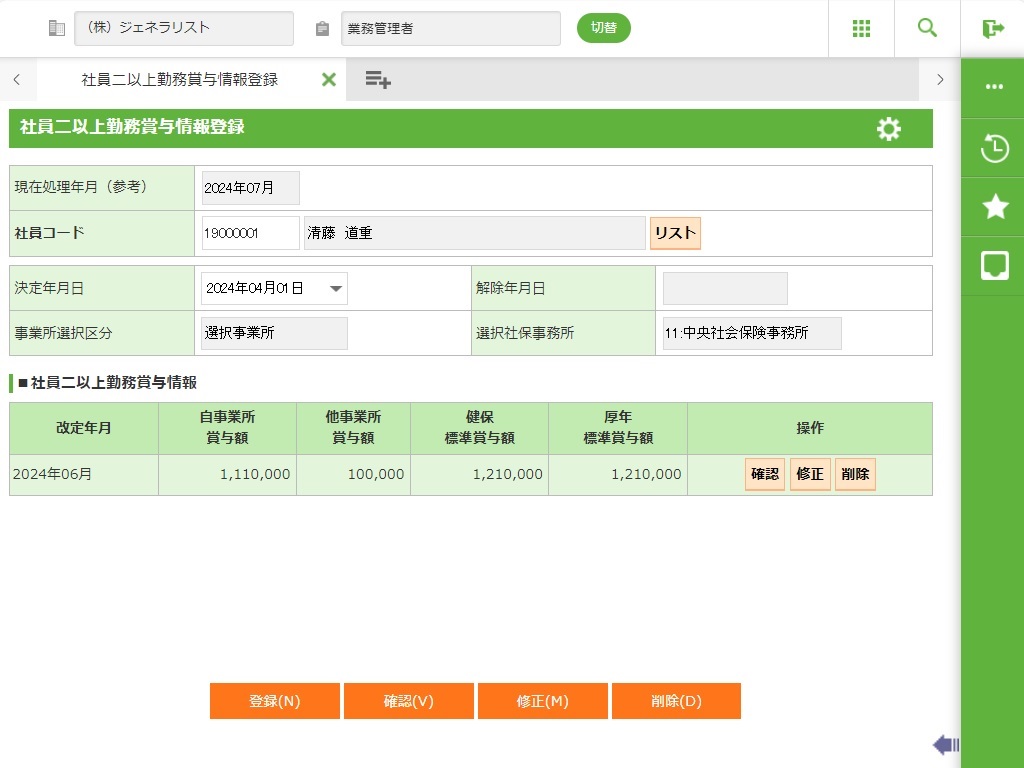Select the 社員二以上勤務賞与情報登録 tab
Screen dimensions: 1024x768
click(180, 80)
